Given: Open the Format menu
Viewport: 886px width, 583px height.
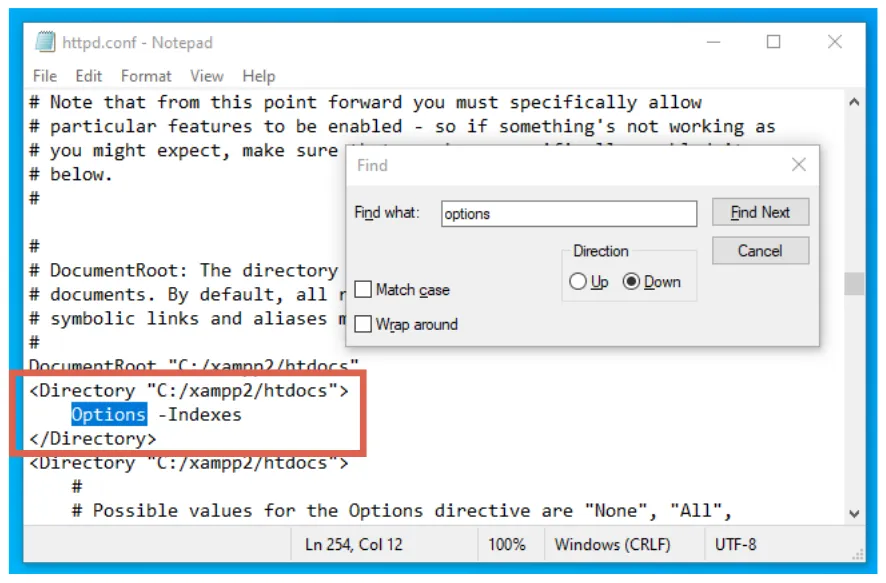Looking at the screenshot, I should point(145,75).
